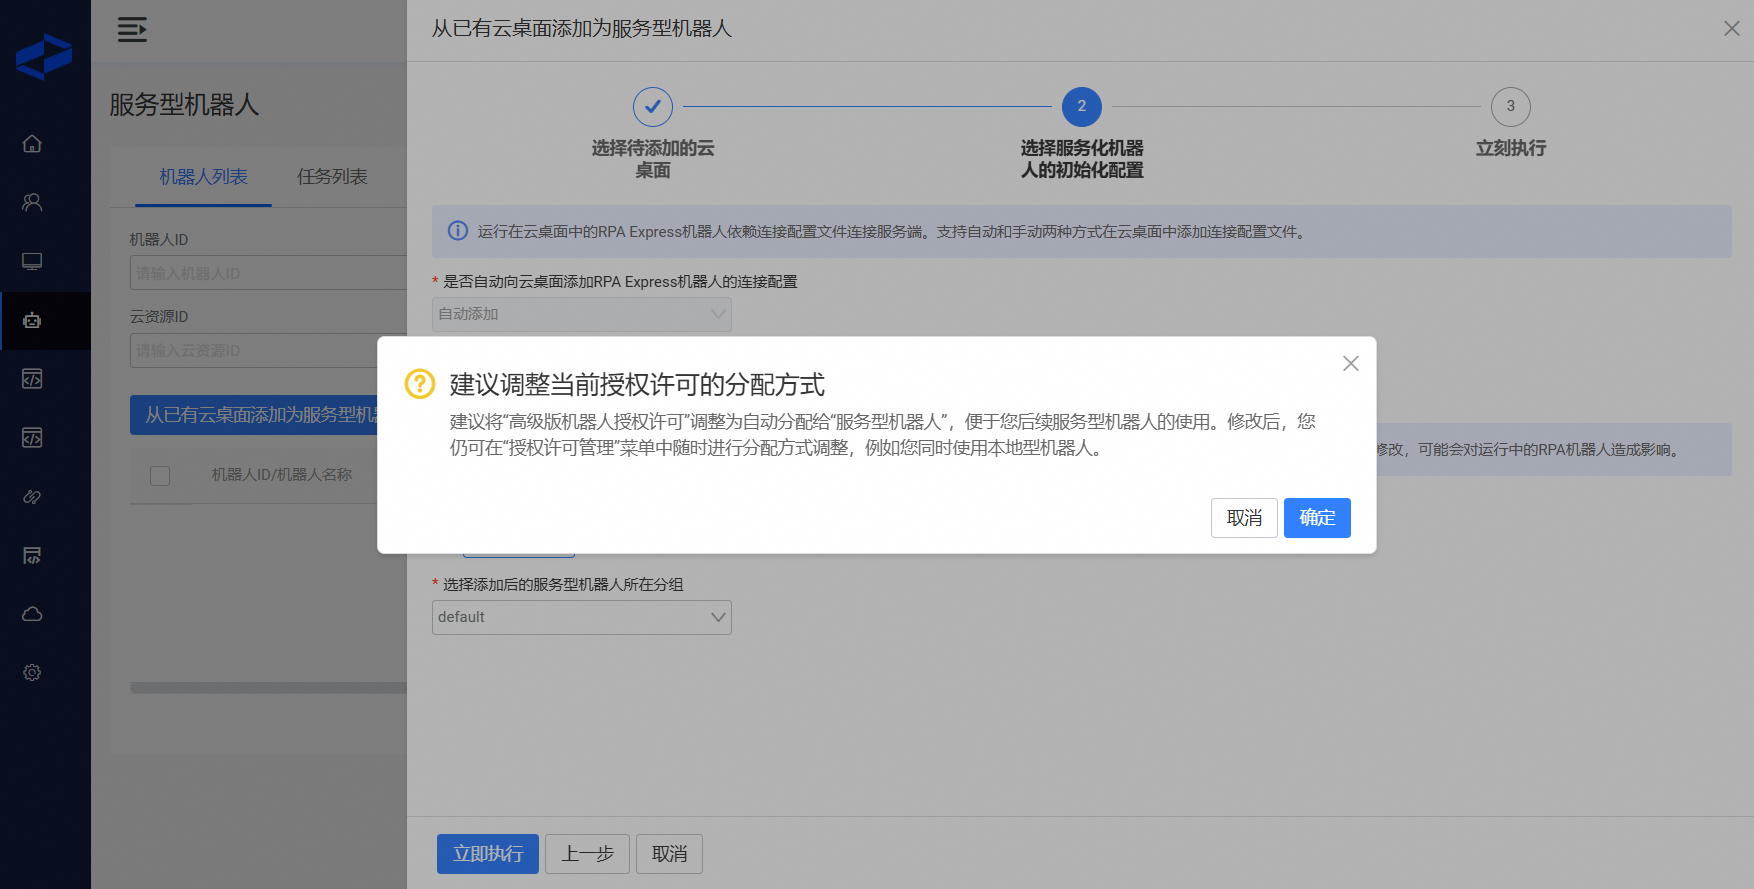Switch to the 任务列表 tab

332,177
